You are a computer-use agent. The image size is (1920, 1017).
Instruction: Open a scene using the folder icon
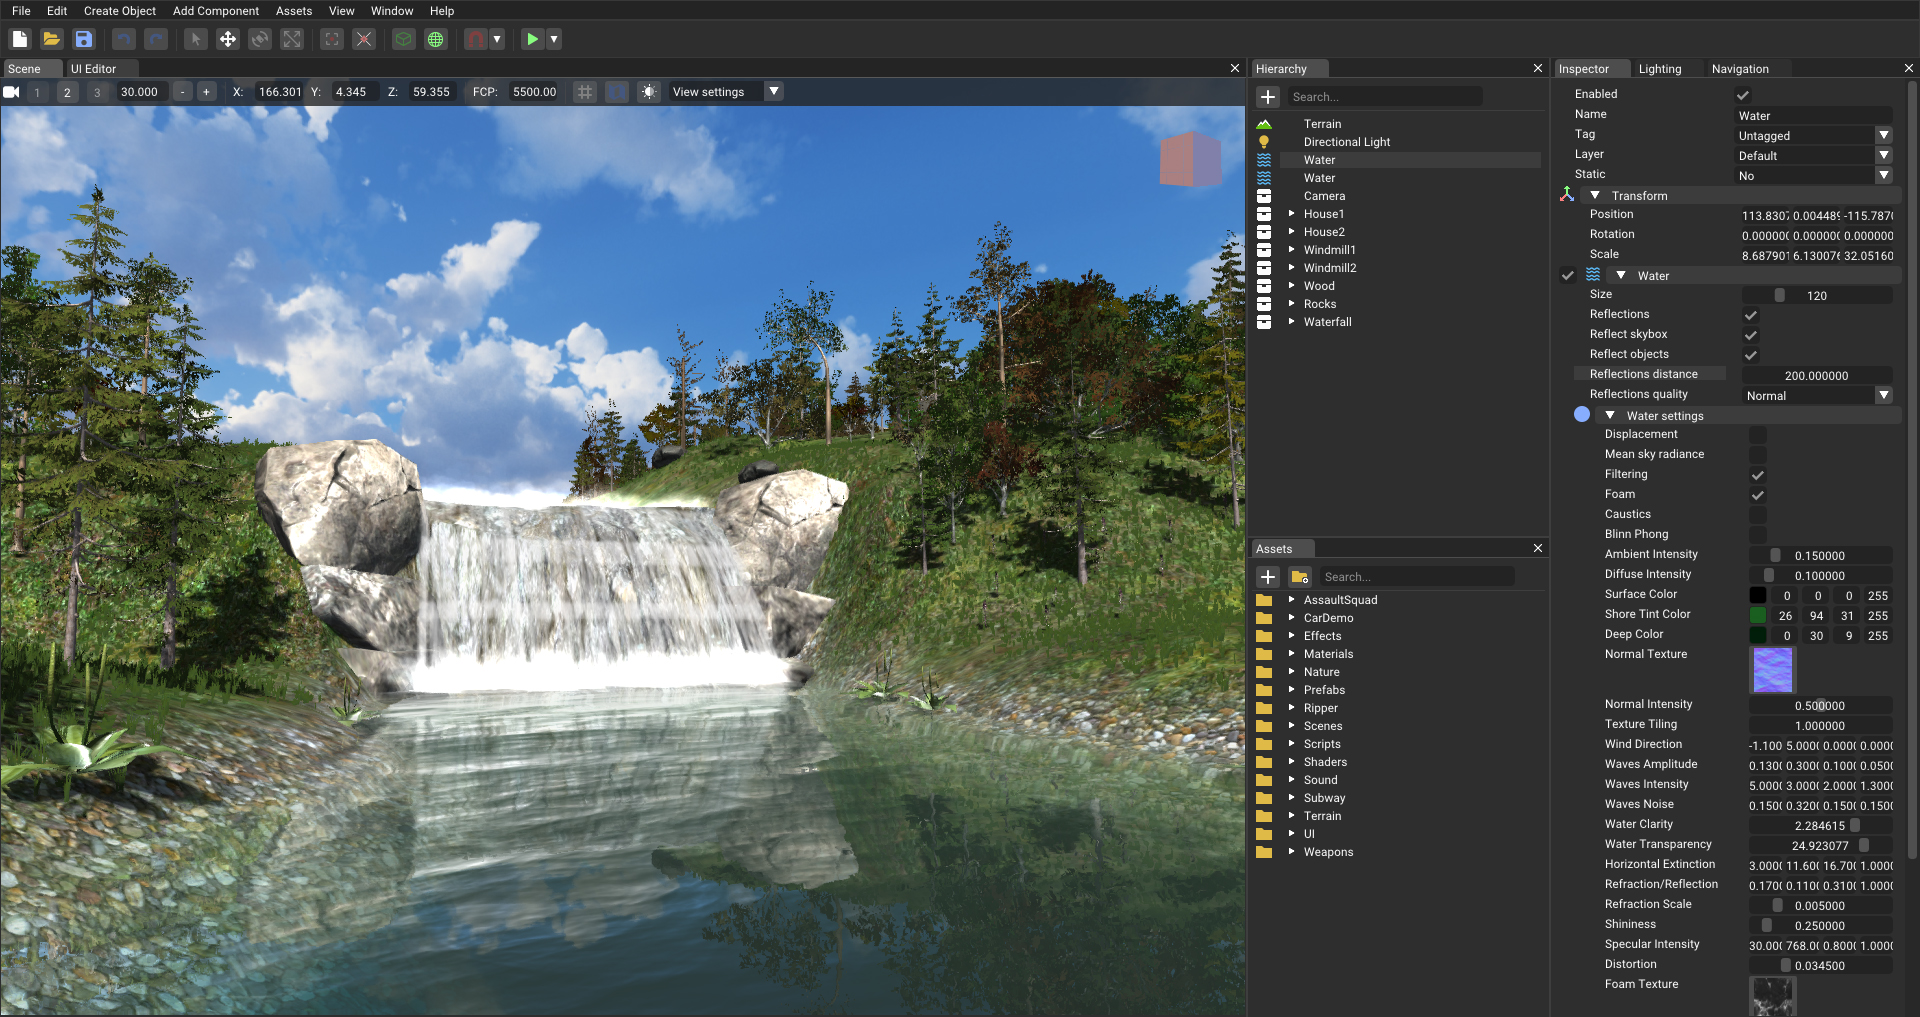pyautogui.click(x=52, y=39)
